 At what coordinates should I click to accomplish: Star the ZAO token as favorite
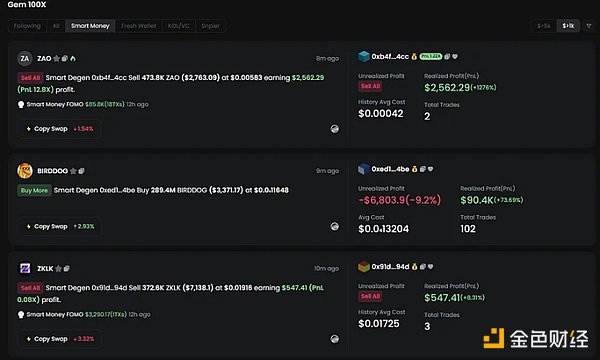[57, 59]
